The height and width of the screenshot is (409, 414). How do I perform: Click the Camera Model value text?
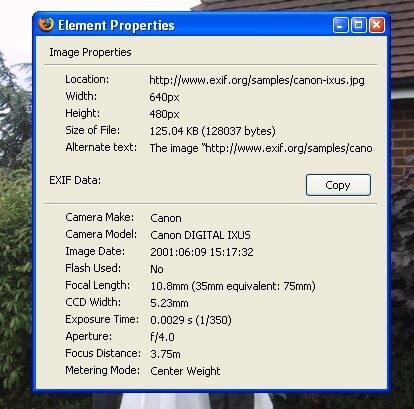click(200, 235)
